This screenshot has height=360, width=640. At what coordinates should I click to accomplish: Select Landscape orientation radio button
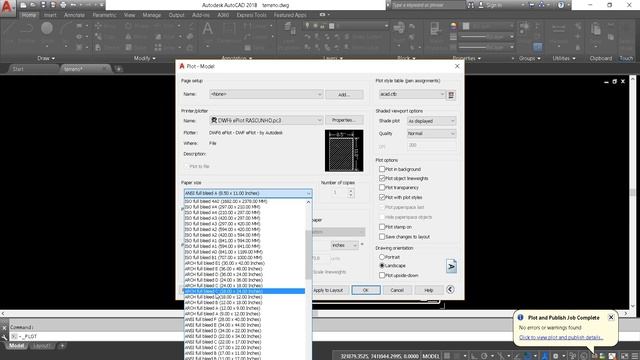point(382,266)
